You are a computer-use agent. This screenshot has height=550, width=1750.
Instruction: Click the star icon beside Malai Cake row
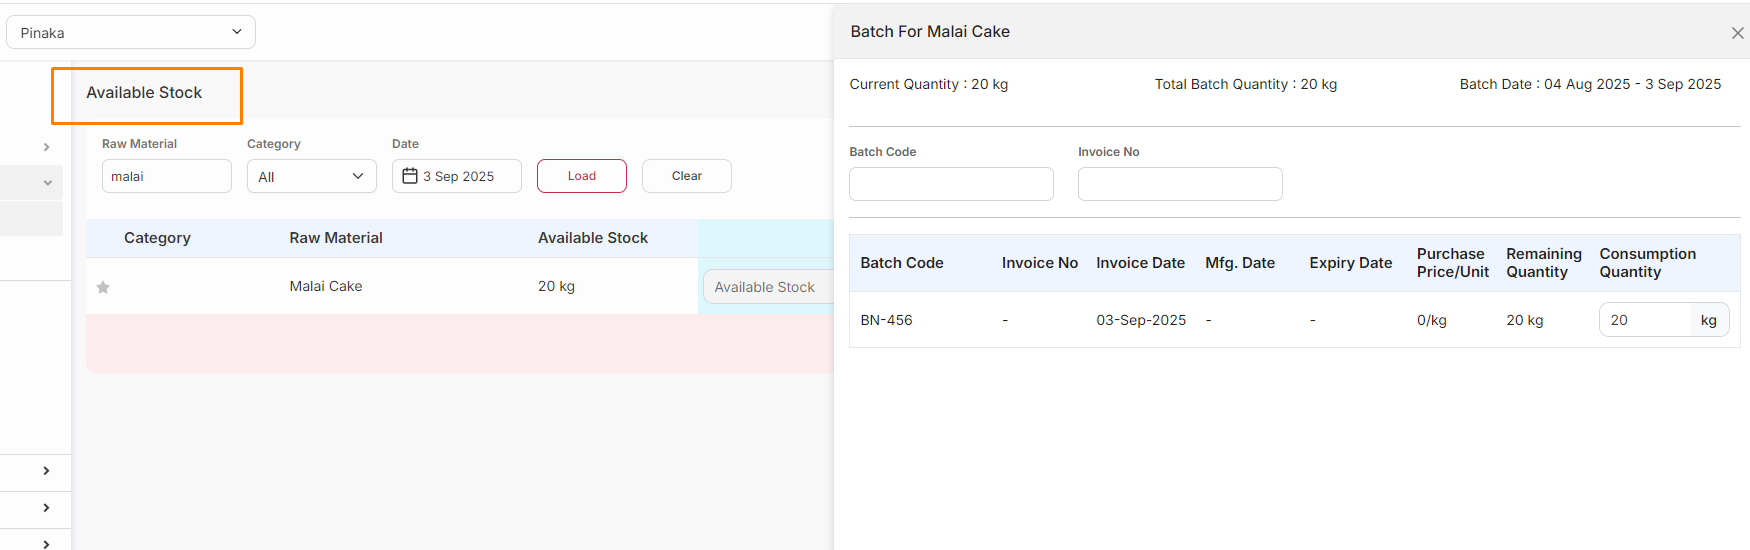click(103, 287)
